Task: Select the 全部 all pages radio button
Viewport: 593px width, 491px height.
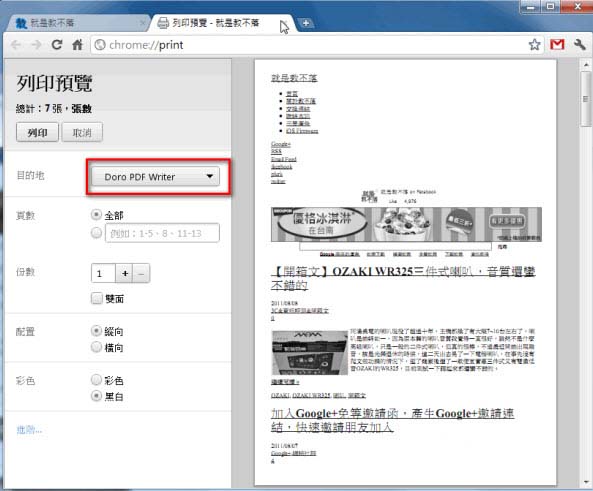Action: pos(96,215)
